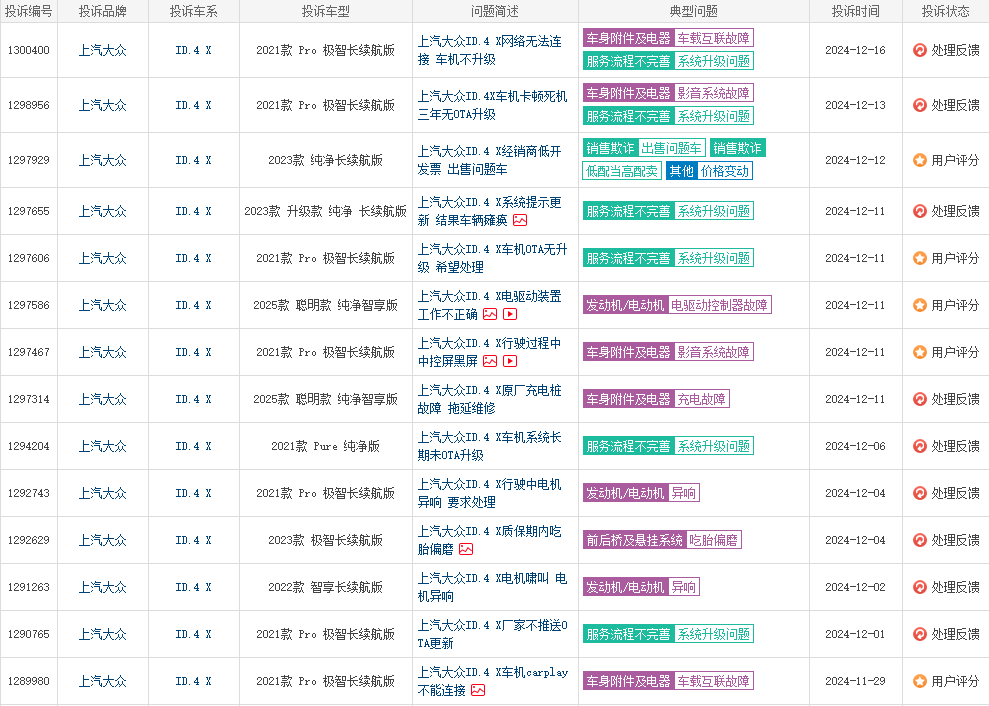Open complaint 经销商低开发票 出售问题车

[x=489, y=160]
